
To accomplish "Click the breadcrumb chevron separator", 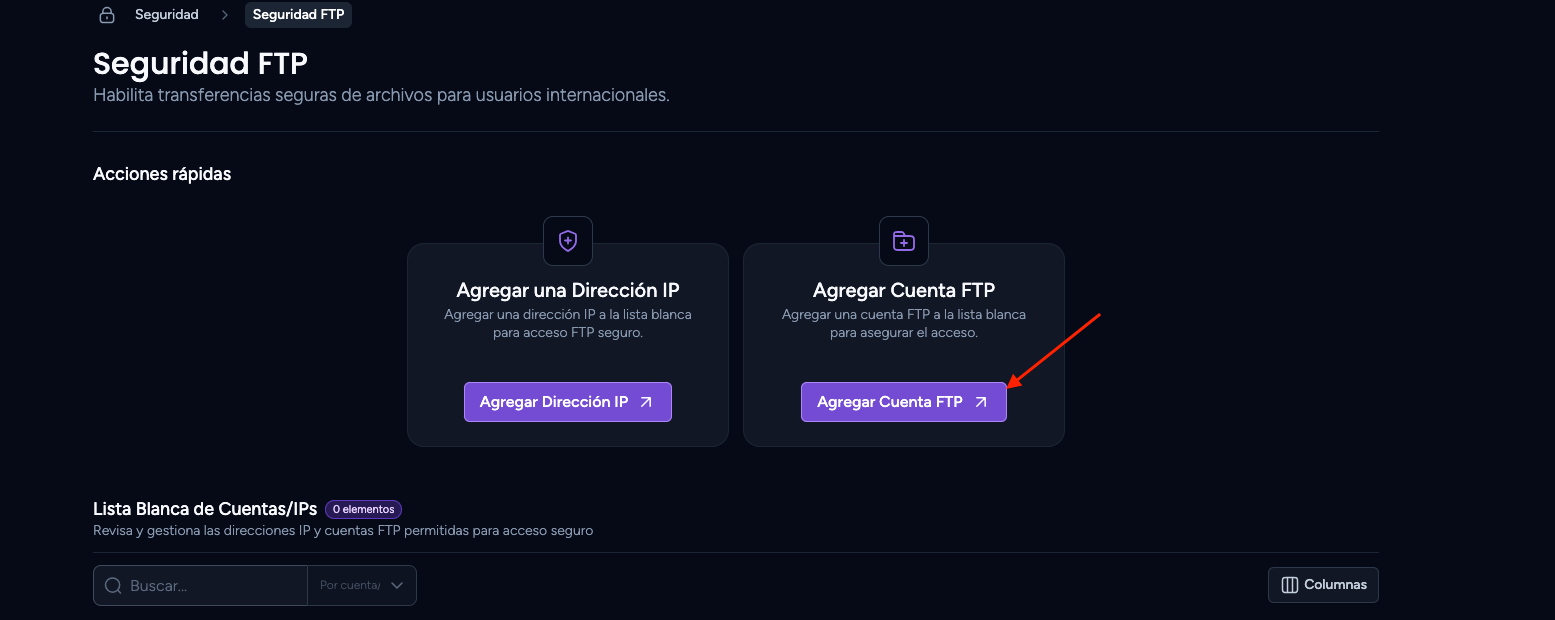I will point(225,15).
